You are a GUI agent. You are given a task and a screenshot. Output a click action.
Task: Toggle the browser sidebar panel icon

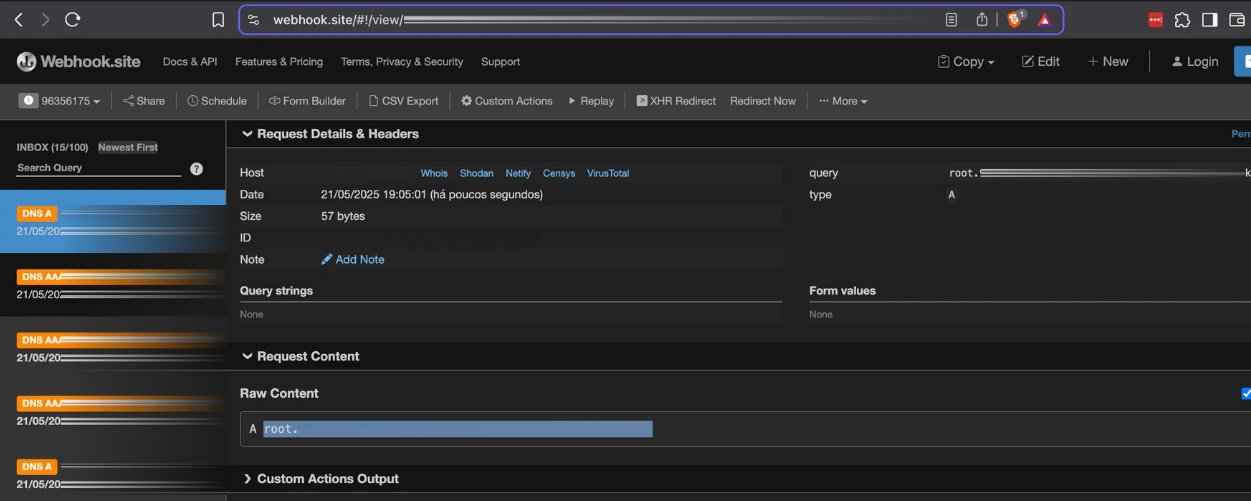(1210, 20)
